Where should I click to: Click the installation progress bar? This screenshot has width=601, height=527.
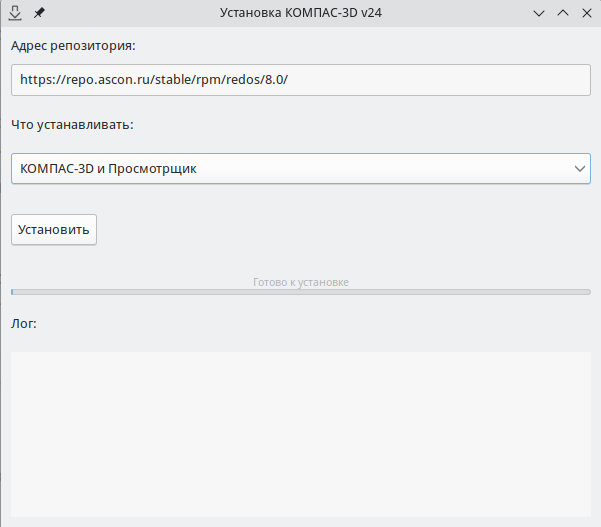300,292
